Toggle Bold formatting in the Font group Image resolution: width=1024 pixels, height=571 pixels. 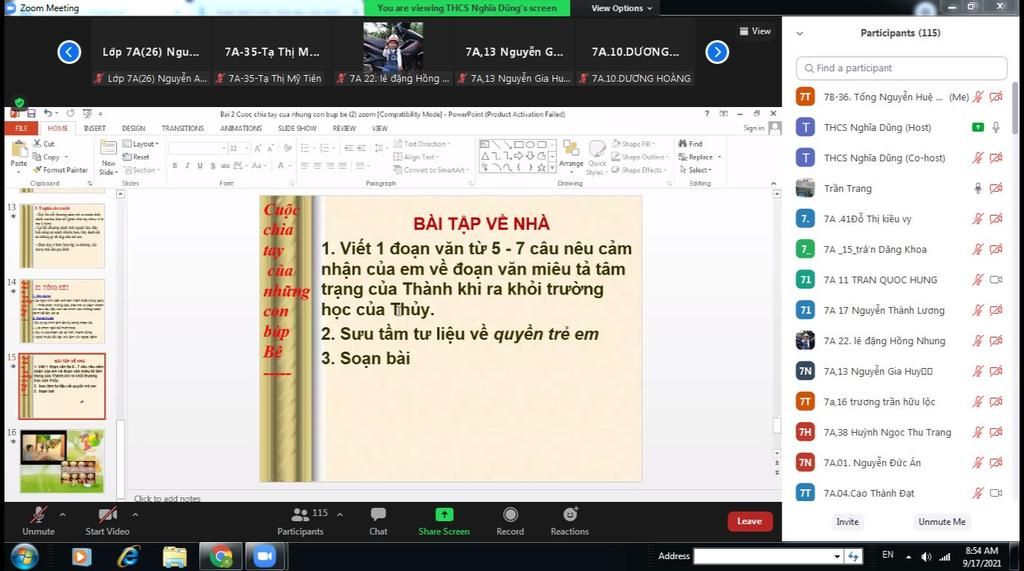click(175, 166)
